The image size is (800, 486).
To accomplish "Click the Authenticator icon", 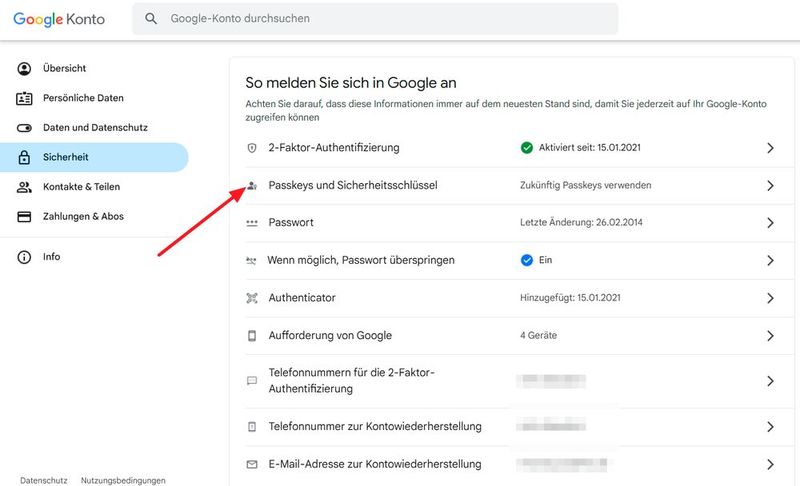I will pyautogui.click(x=252, y=298).
